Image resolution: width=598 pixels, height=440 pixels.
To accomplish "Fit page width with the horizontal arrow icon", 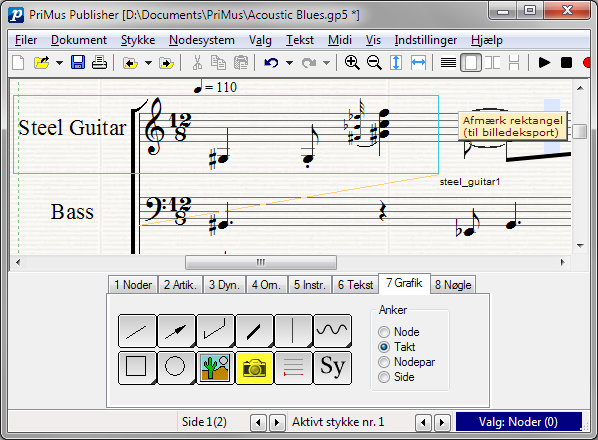I will point(418,63).
